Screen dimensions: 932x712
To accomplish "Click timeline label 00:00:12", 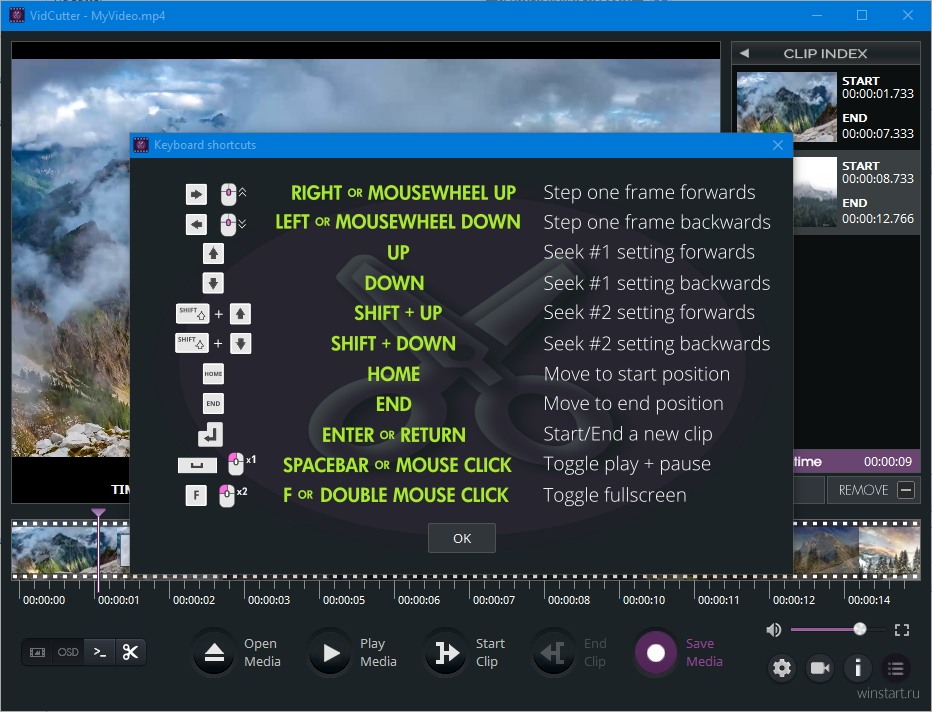I will click(x=794, y=600).
